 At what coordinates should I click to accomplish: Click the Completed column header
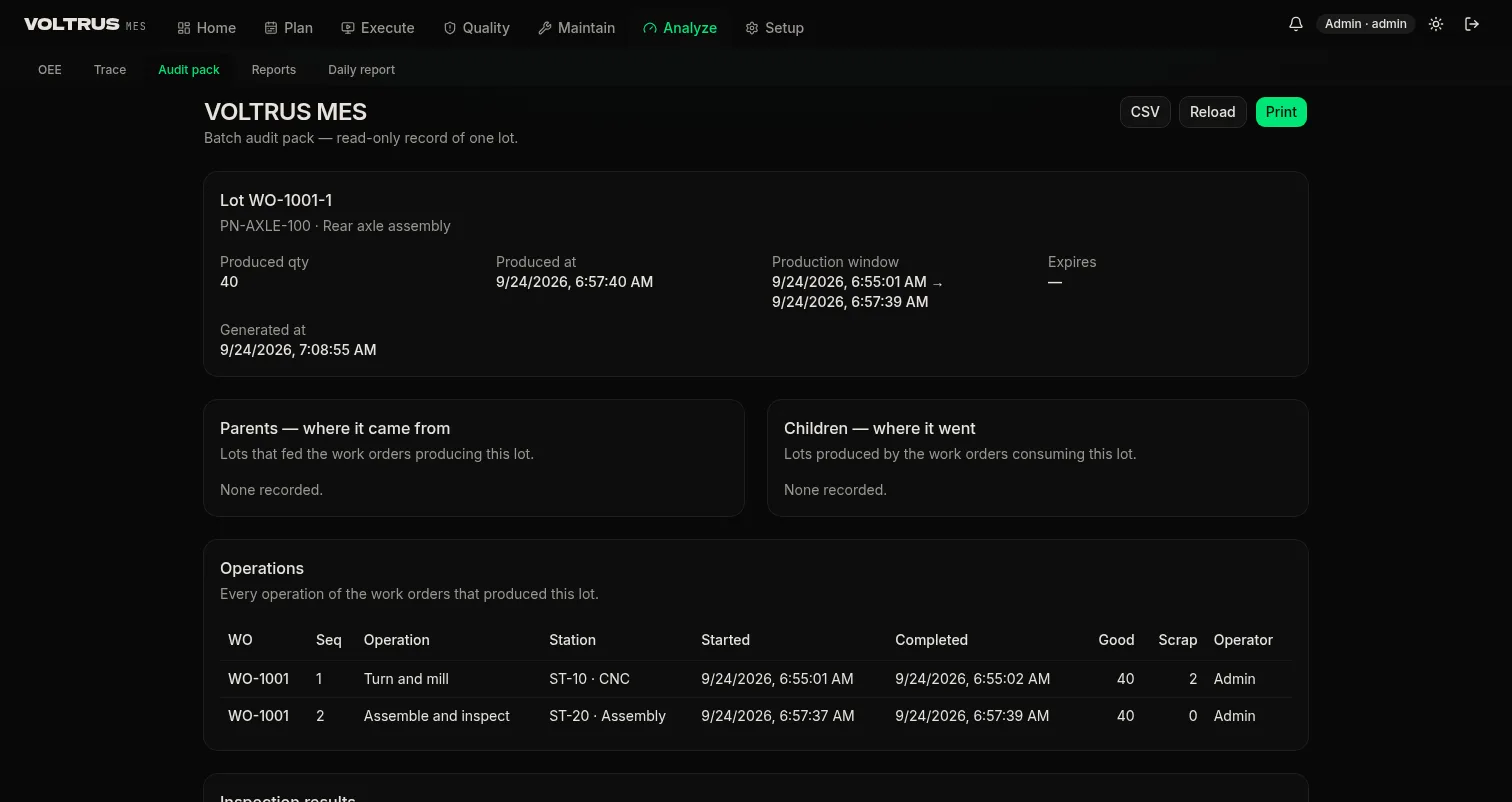[931, 640]
